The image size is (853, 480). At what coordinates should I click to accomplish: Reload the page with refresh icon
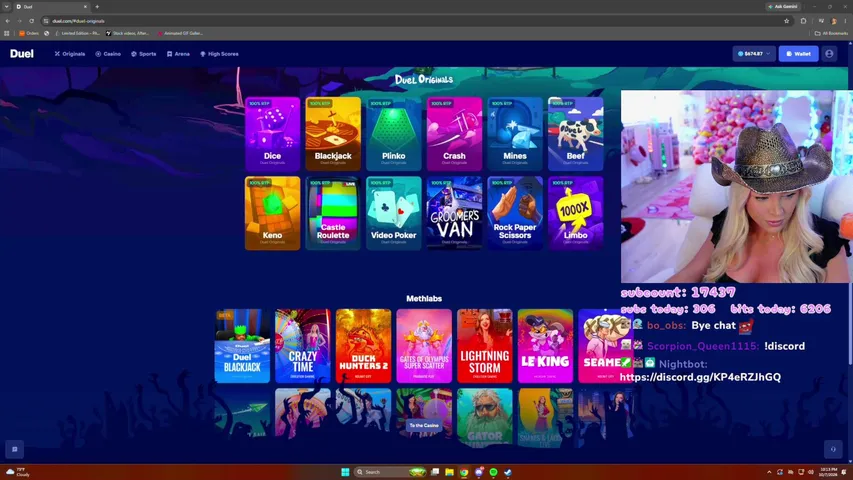(32, 21)
